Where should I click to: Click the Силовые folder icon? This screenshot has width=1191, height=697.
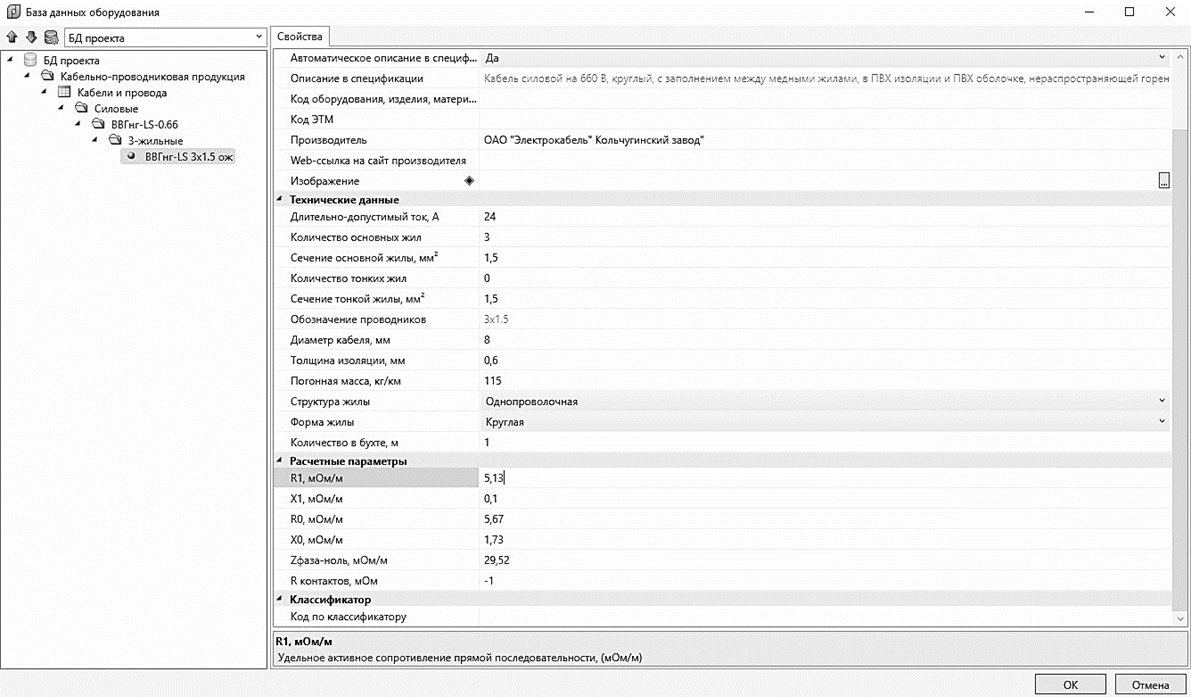click(x=81, y=109)
